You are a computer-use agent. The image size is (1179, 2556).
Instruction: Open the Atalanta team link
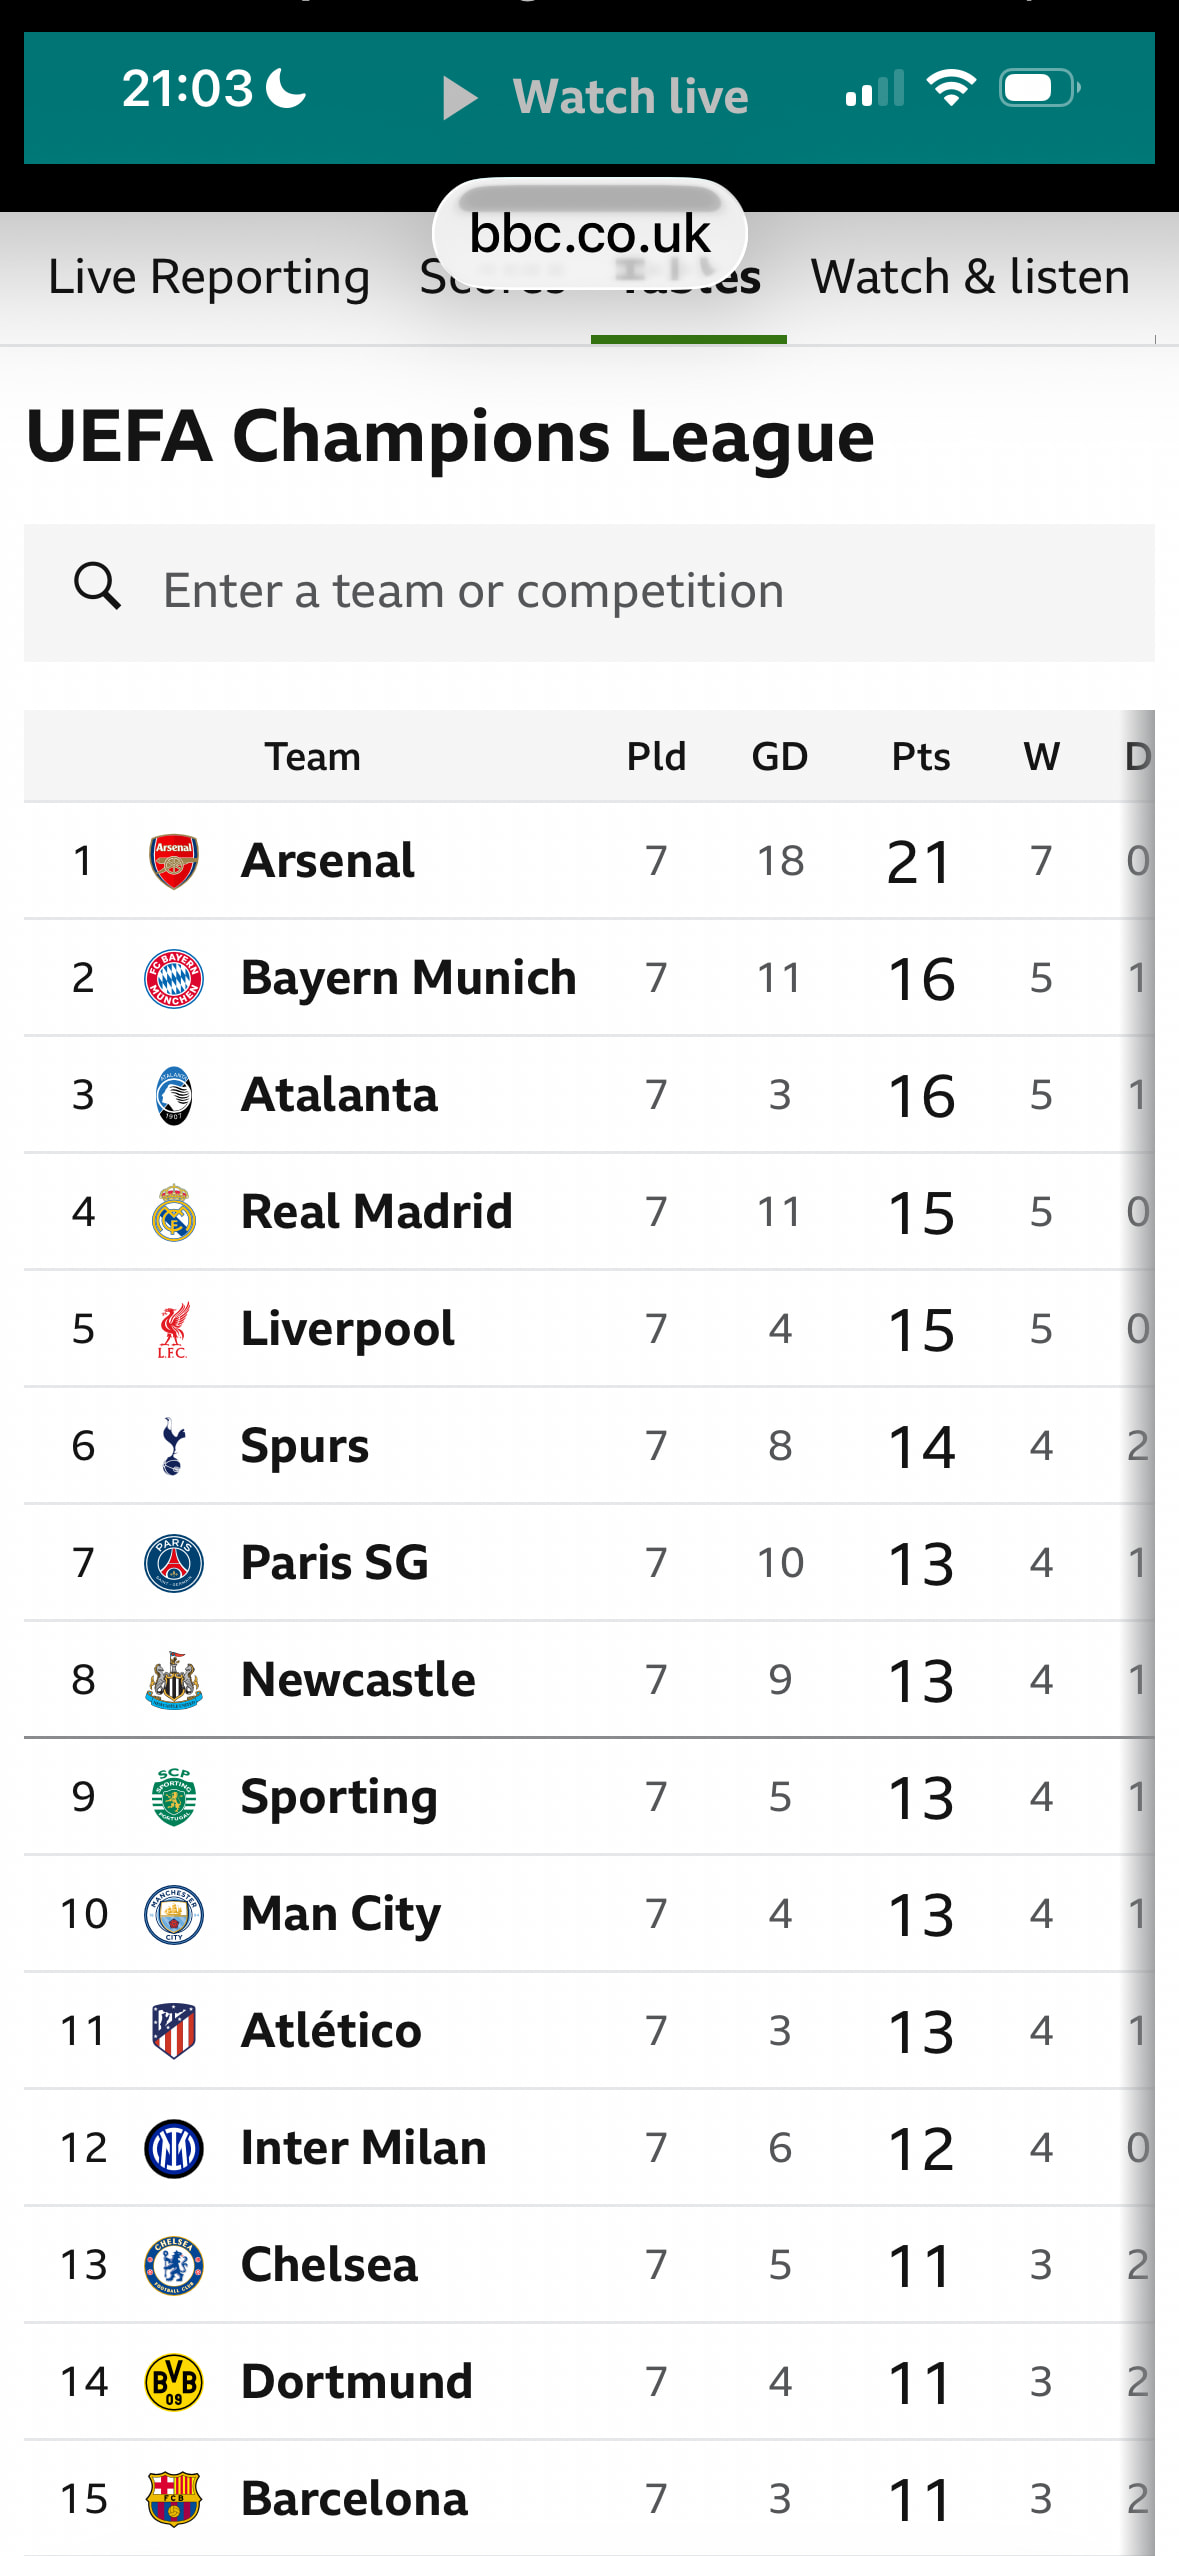pyautogui.click(x=339, y=1095)
